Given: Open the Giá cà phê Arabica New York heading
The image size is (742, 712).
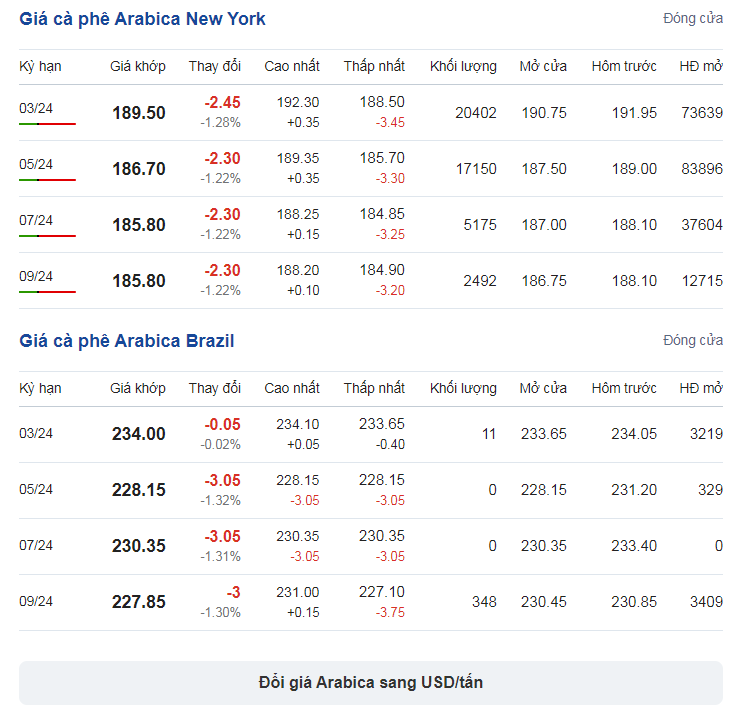Looking at the screenshot, I should [x=142, y=19].
